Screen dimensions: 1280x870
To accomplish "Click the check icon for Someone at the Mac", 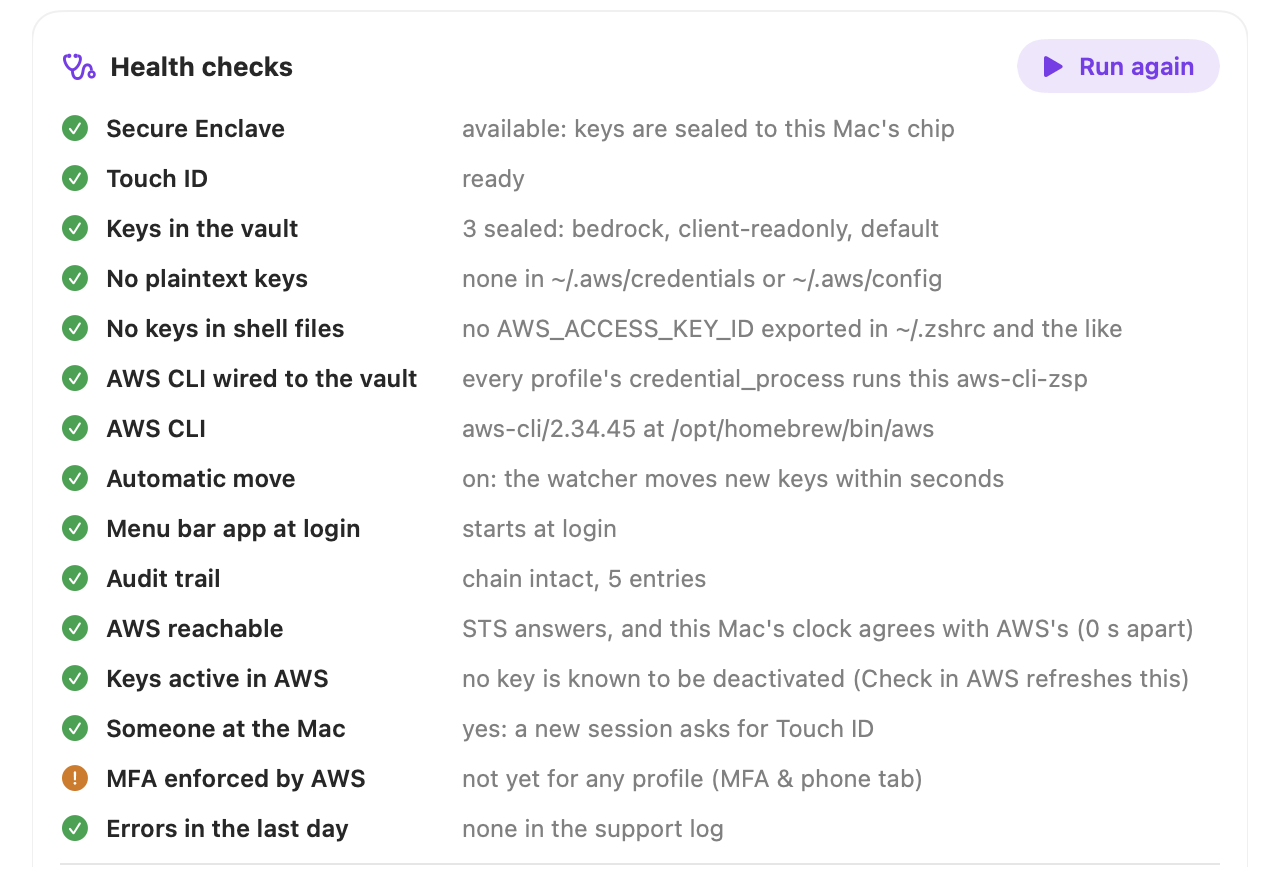I will (75, 728).
